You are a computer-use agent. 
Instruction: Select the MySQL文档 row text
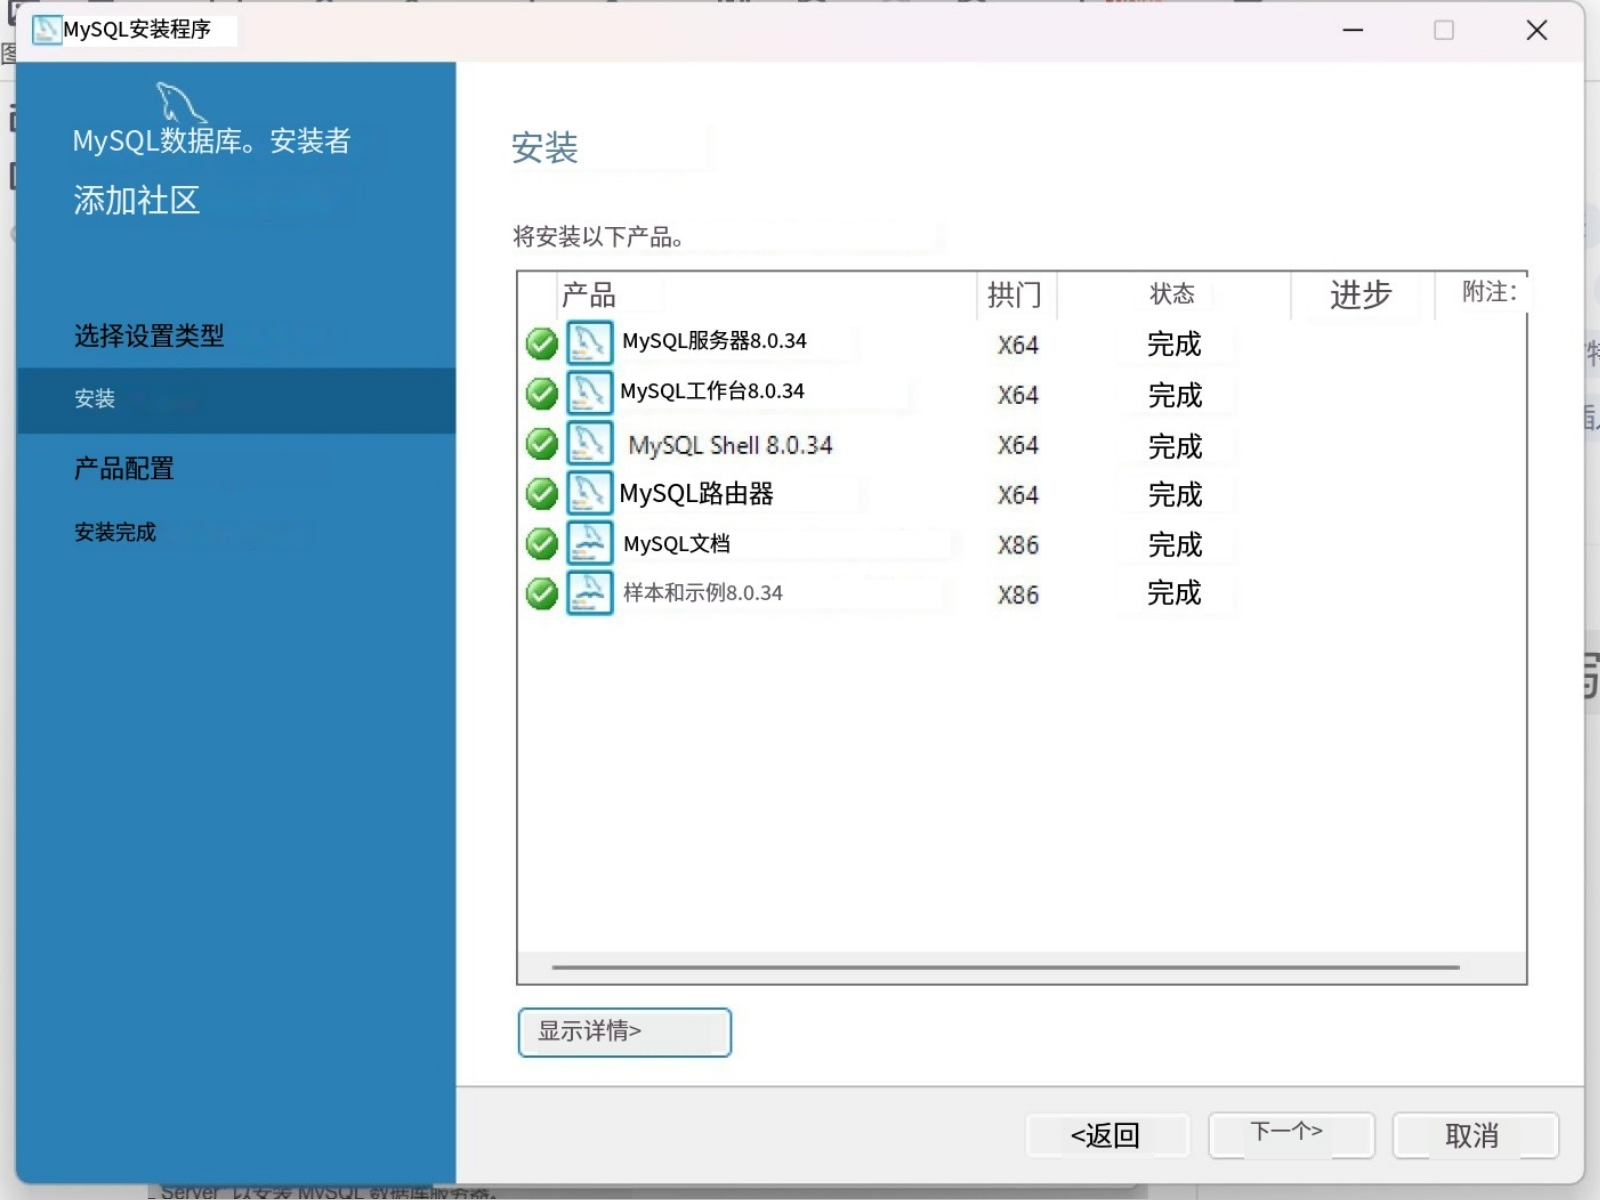coord(677,544)
